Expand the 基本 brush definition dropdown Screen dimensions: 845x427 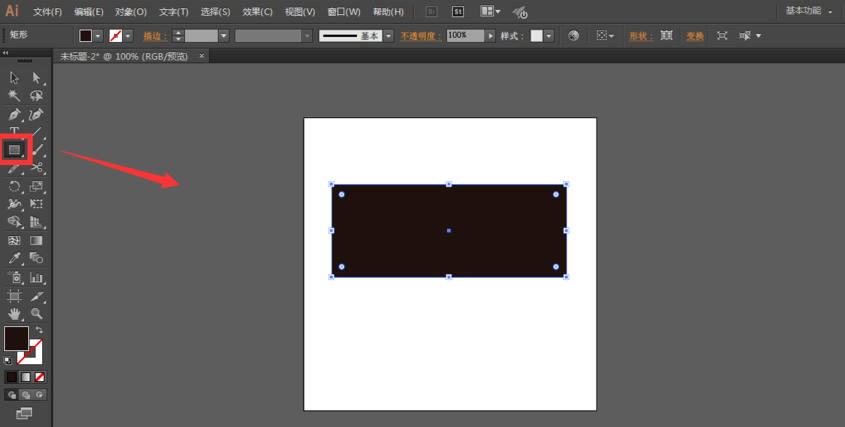(x=388, y=36)
